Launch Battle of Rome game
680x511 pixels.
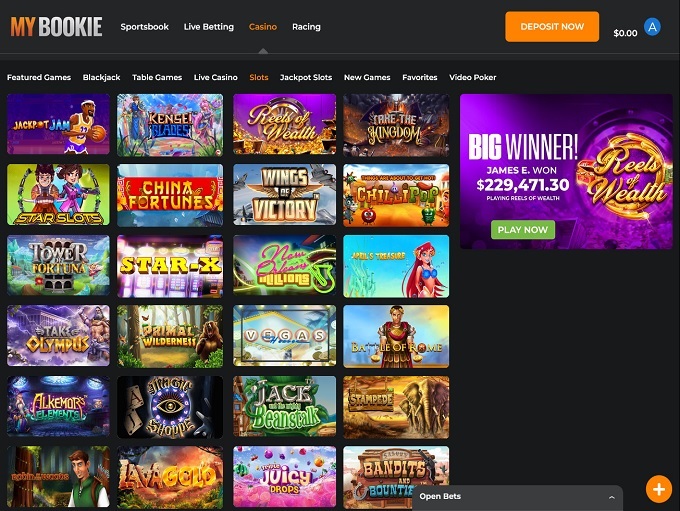pos(396,336)
